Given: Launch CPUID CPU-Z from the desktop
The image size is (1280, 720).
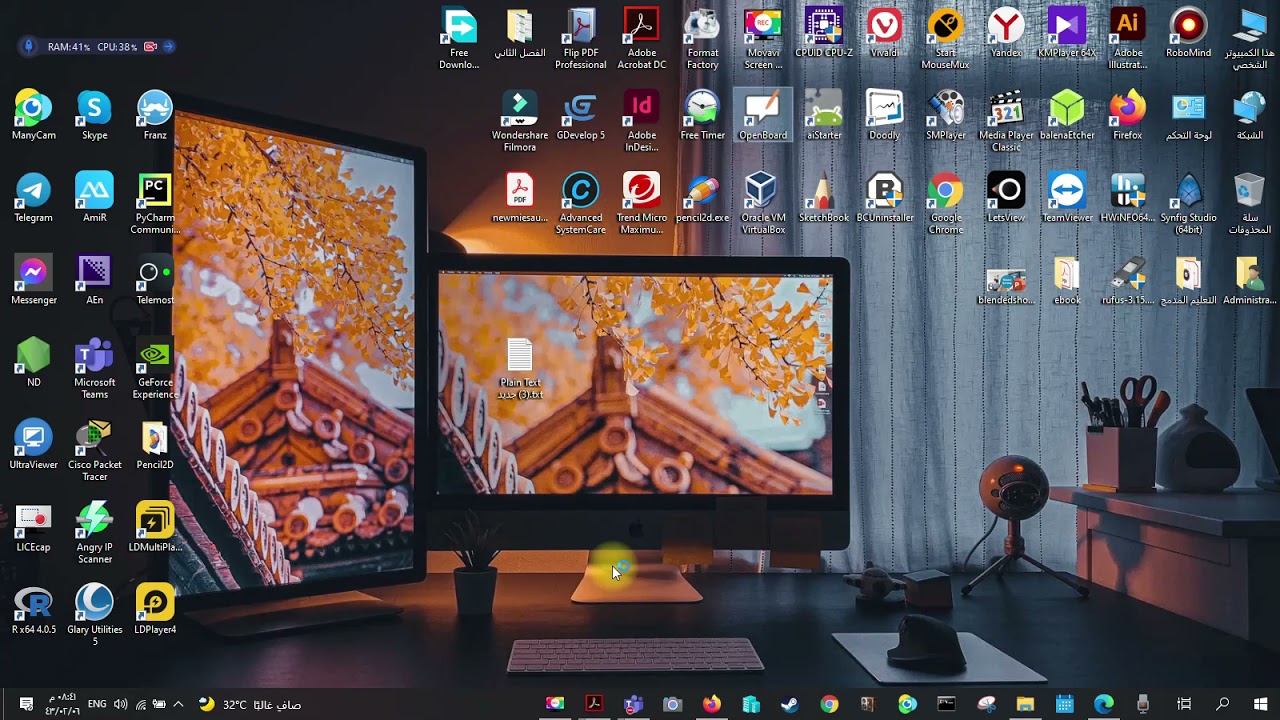Looking at the screenshot, I should [x=824, y=33].
